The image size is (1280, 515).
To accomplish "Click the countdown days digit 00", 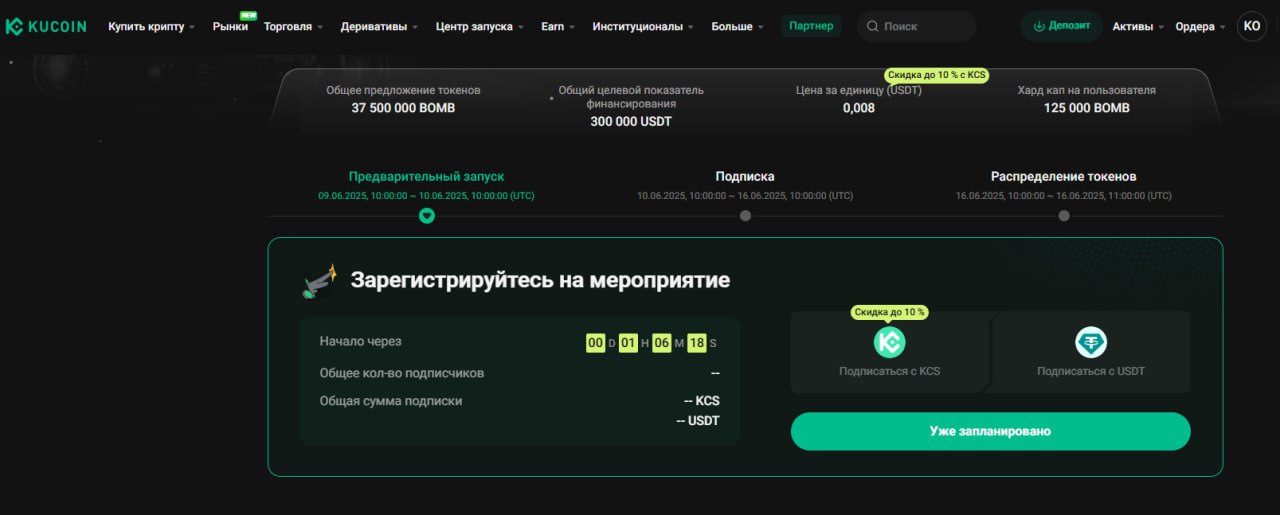I will click(595, 343).
